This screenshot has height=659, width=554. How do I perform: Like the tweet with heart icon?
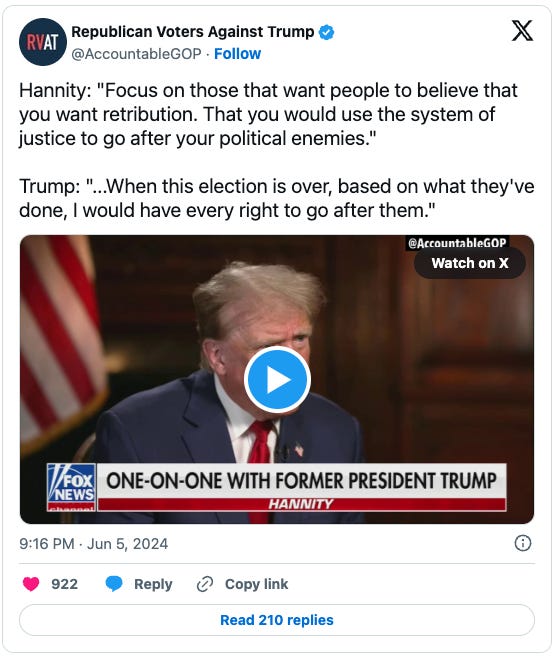(x=31, y=583)
